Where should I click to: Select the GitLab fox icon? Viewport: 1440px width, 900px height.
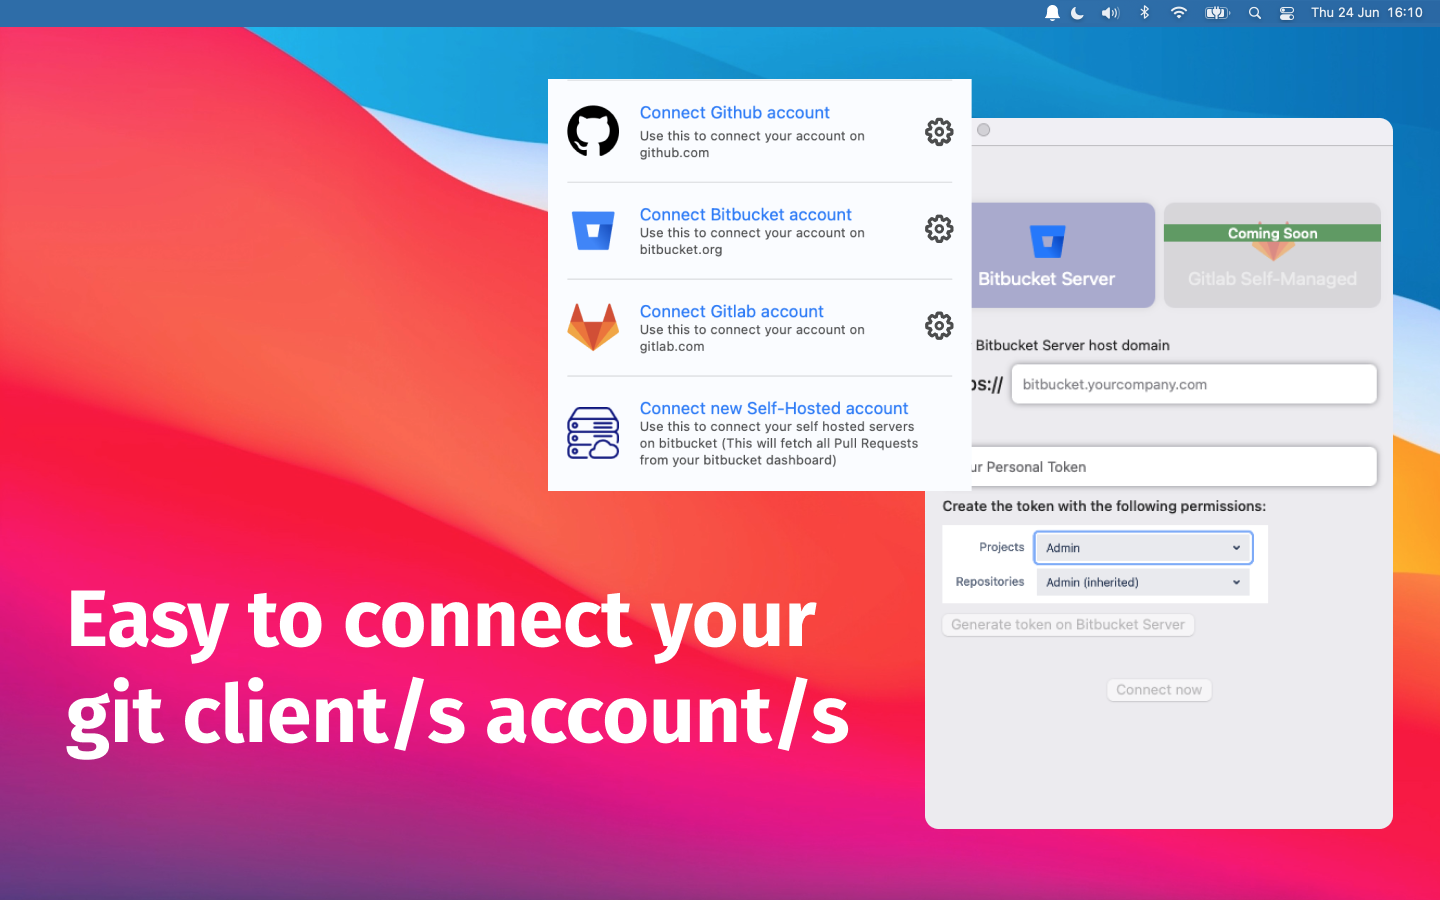[593, 327]
